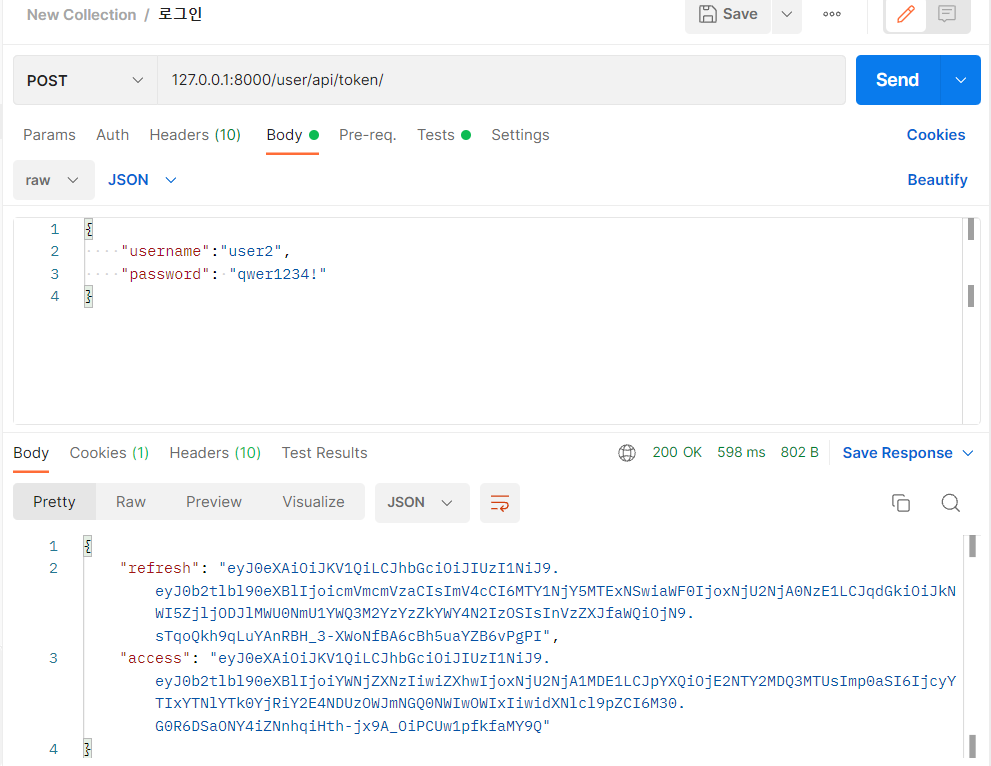Open the Save options dropdown arrow
Screen dimensions: 991x766
787,15
